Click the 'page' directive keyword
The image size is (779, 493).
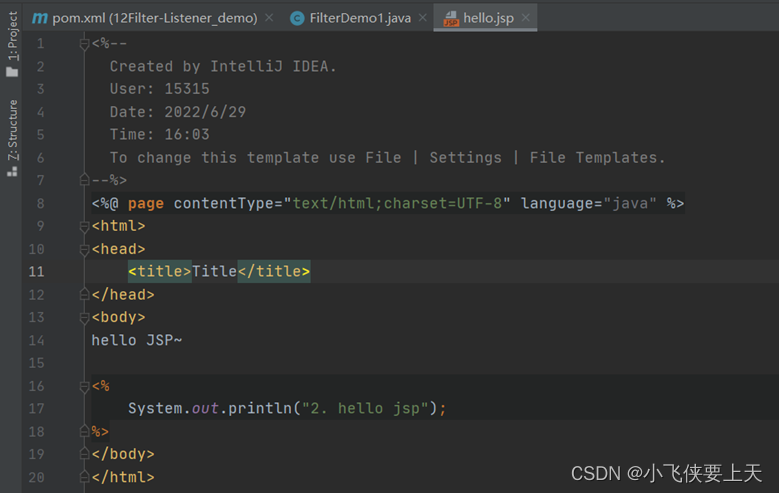(x=146, y=204)
